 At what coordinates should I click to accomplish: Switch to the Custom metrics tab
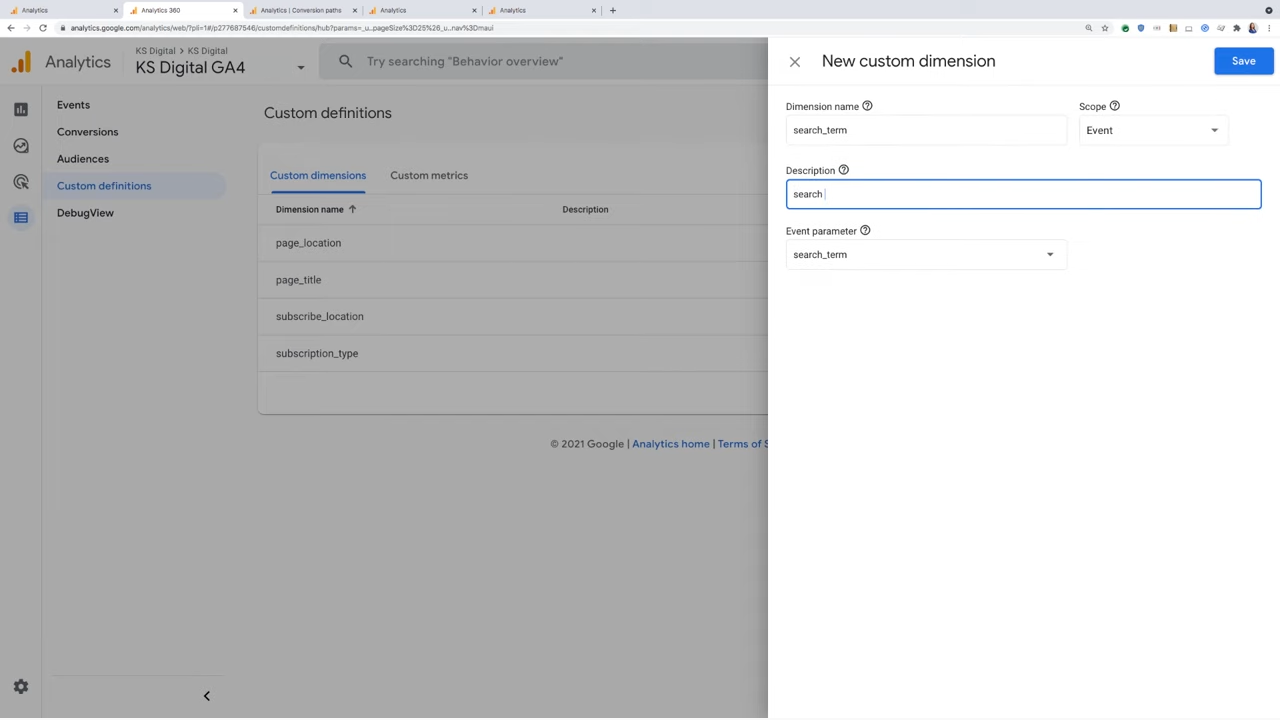click(x=429, y=175)
